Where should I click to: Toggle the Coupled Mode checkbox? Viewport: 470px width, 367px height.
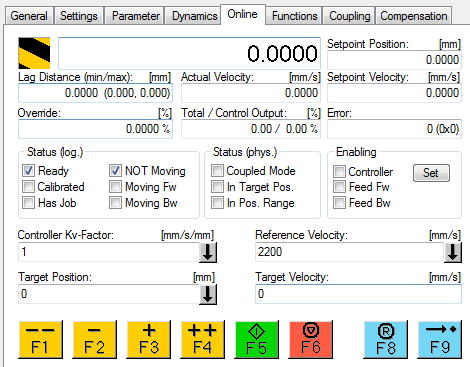(217, 171)
